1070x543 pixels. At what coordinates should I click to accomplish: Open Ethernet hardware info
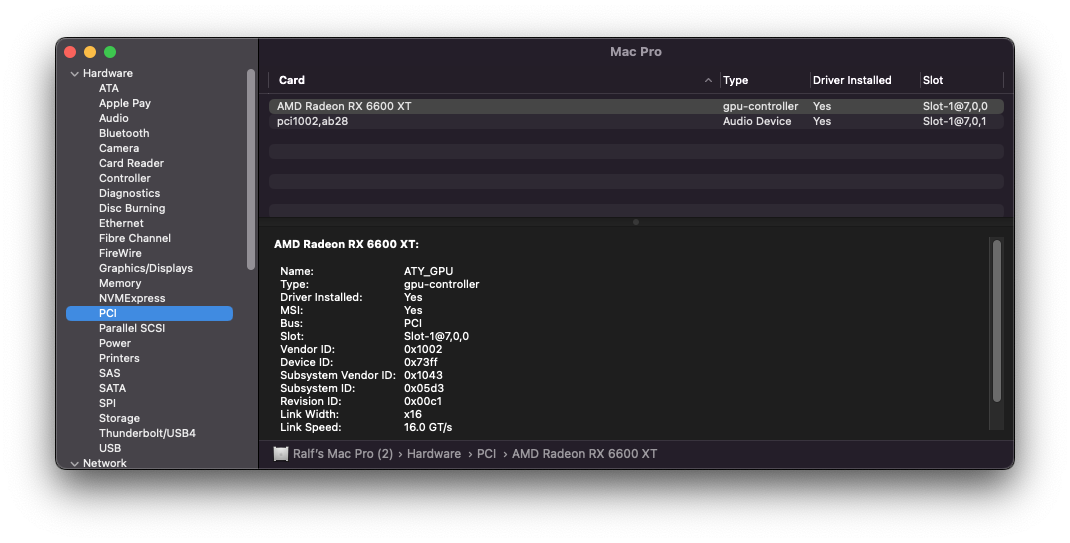(121, 223)
